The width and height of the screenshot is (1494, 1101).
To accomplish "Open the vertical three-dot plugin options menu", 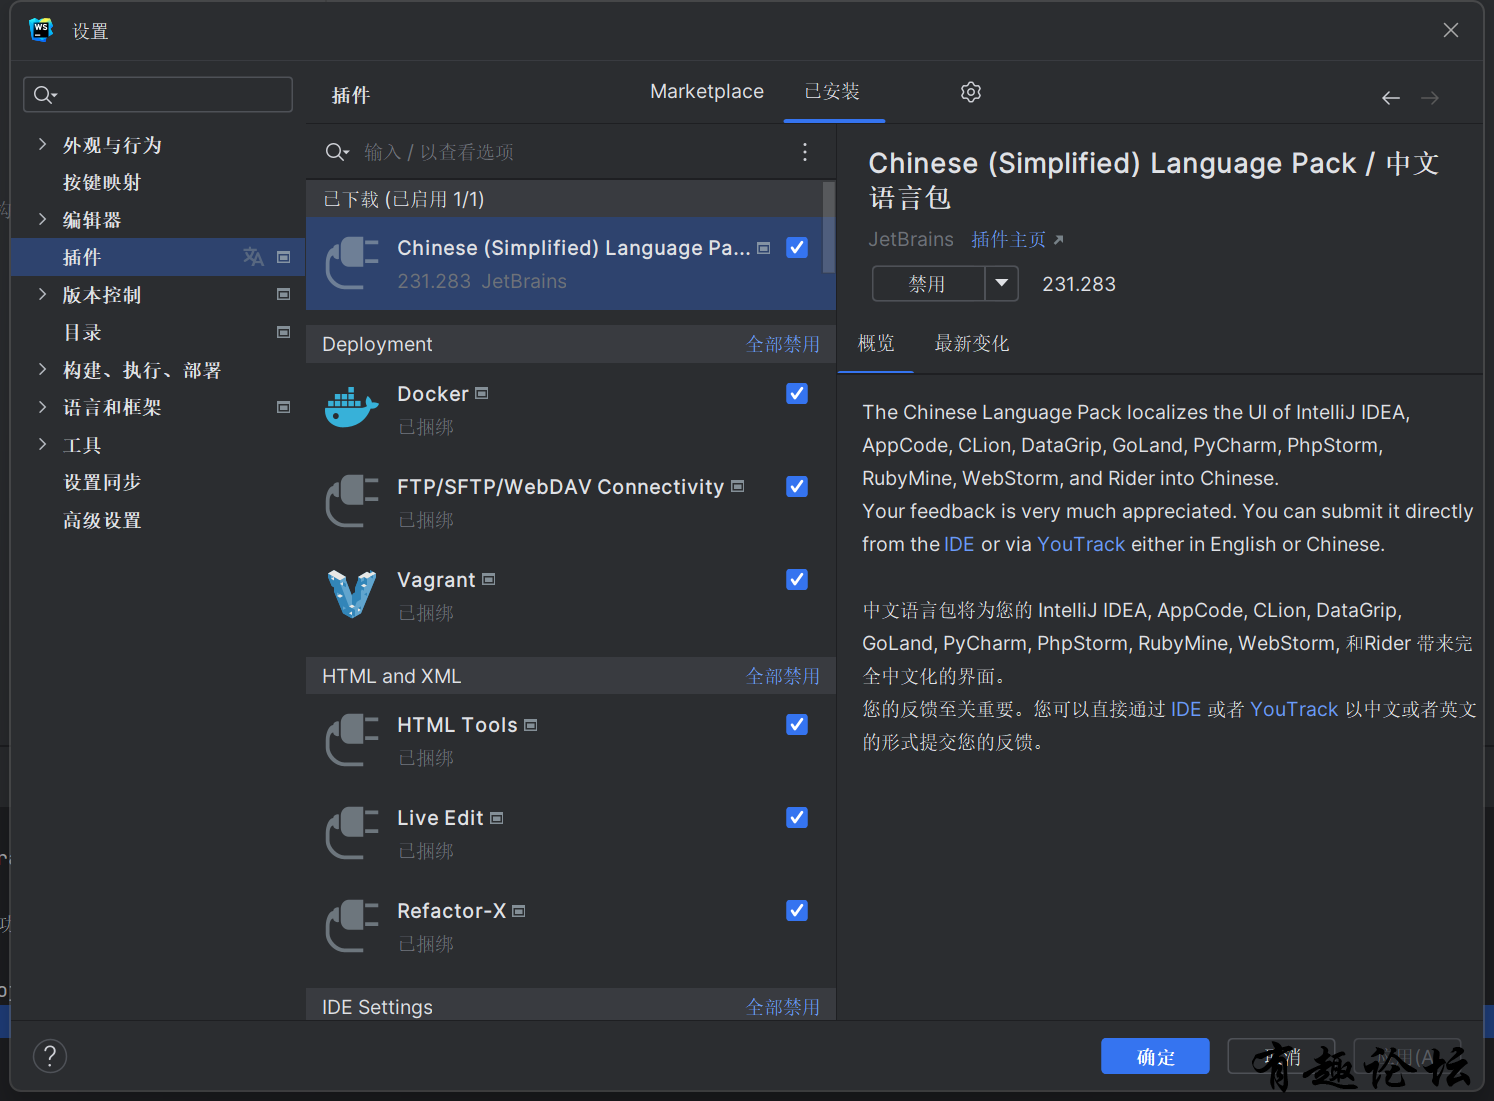I will [x=805, y=152].
